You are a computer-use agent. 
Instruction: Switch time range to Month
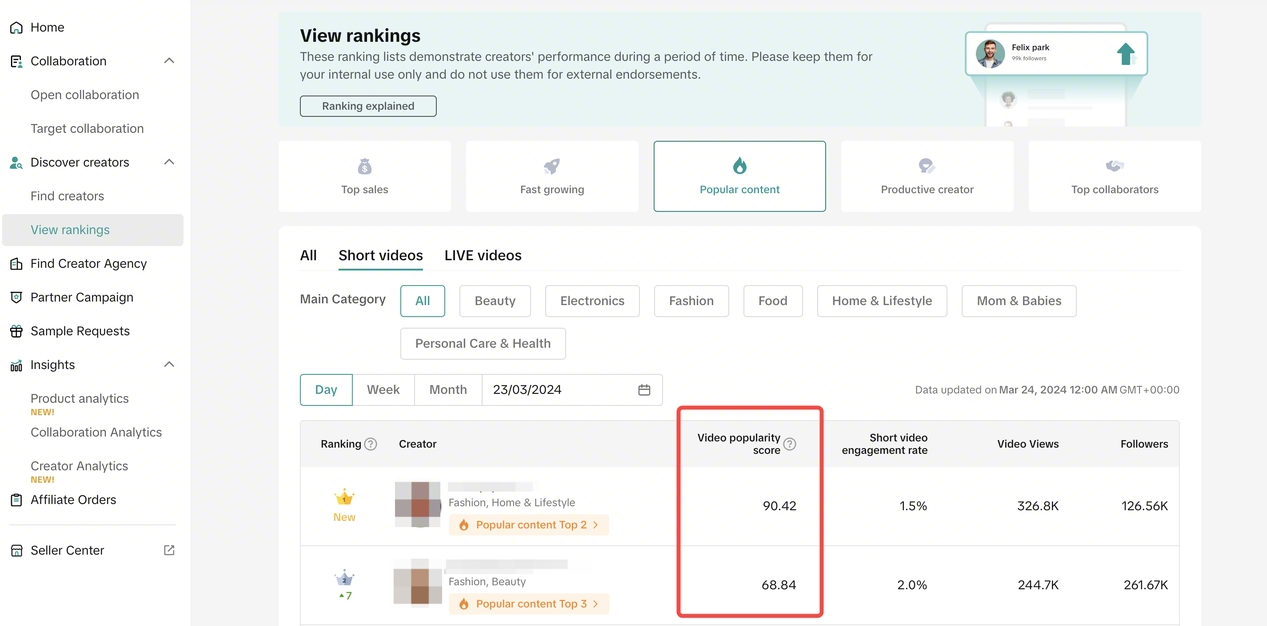[448, 390]
